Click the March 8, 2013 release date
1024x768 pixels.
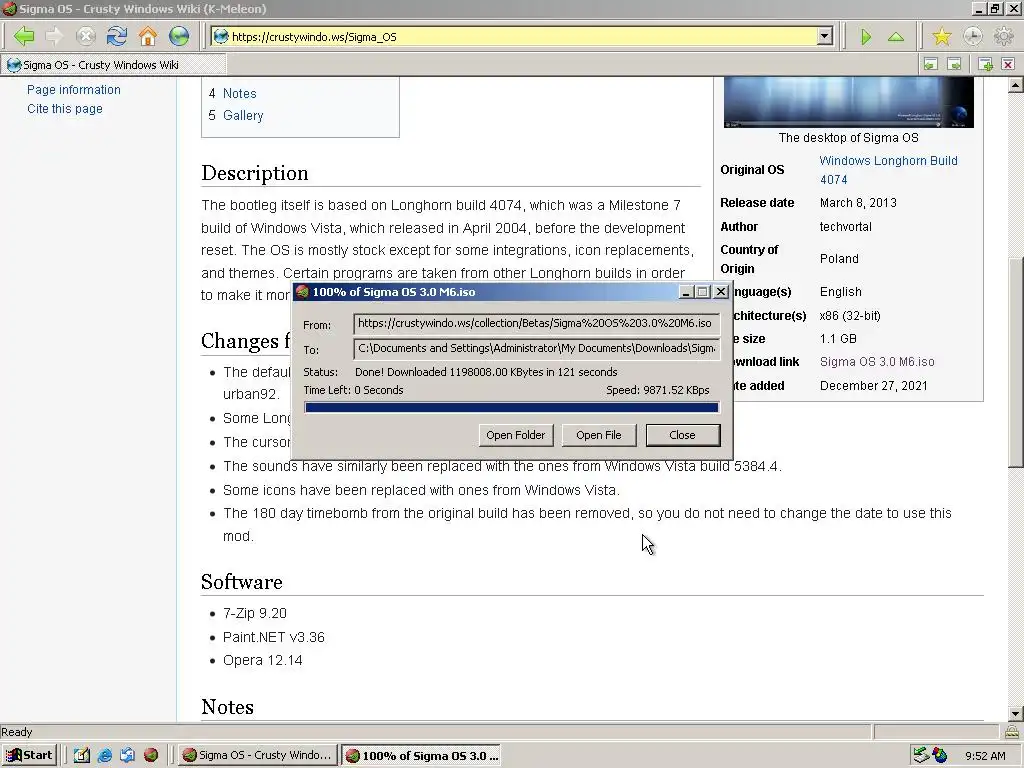coord(858,202)
